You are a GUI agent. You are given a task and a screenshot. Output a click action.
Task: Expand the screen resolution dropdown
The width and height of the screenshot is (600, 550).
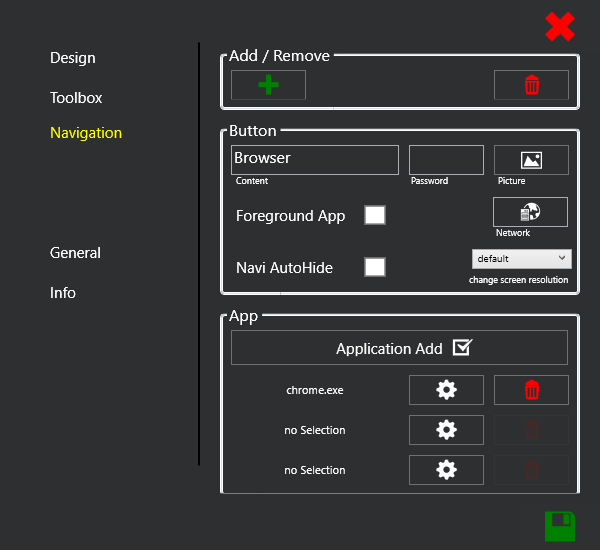click(x=521, y=258)
